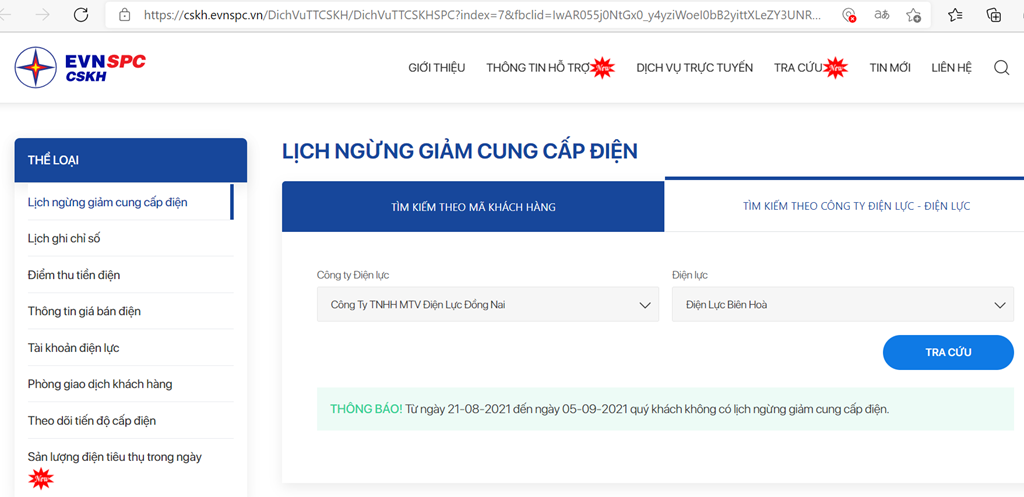Select TÌM KIẾM THEO CÔNG TY ĐIỆN LỰC tab
1024x497 pixels.
856,206
